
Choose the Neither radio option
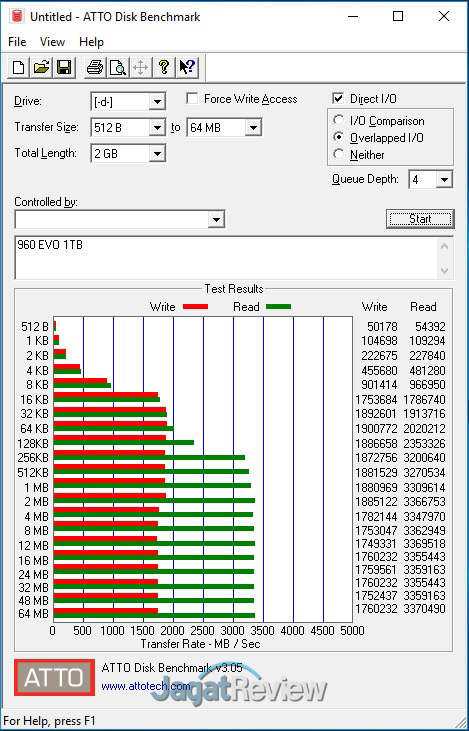pyautogui.click(x=338, y=154)
